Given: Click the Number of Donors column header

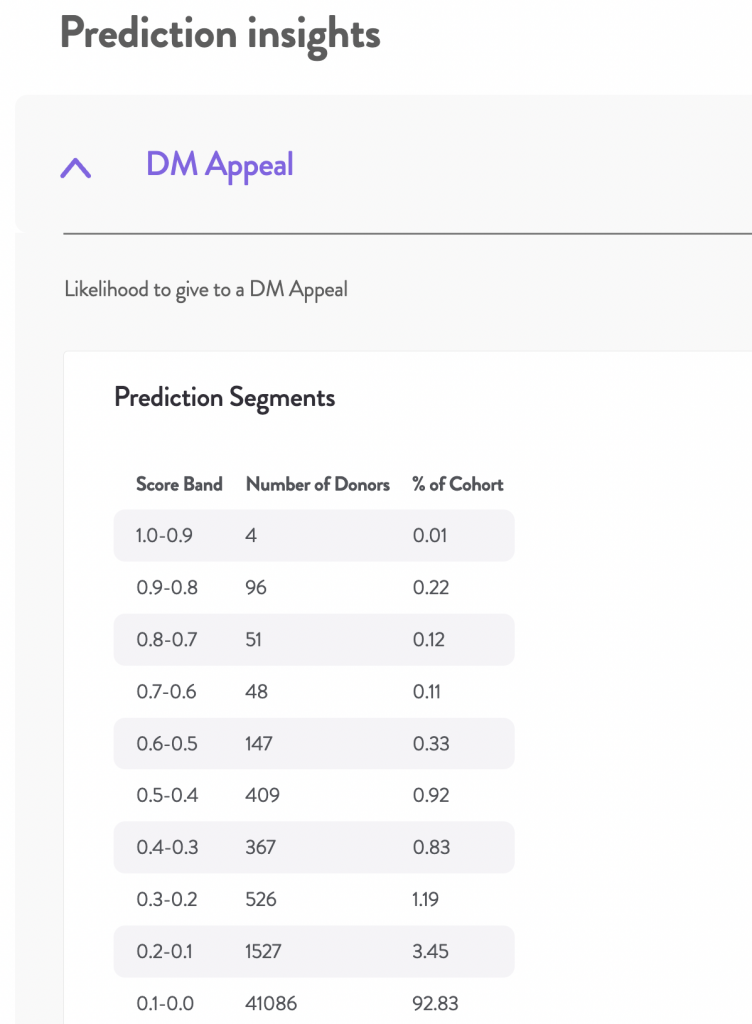Looking at the screenshot, I should pos(318,484).
